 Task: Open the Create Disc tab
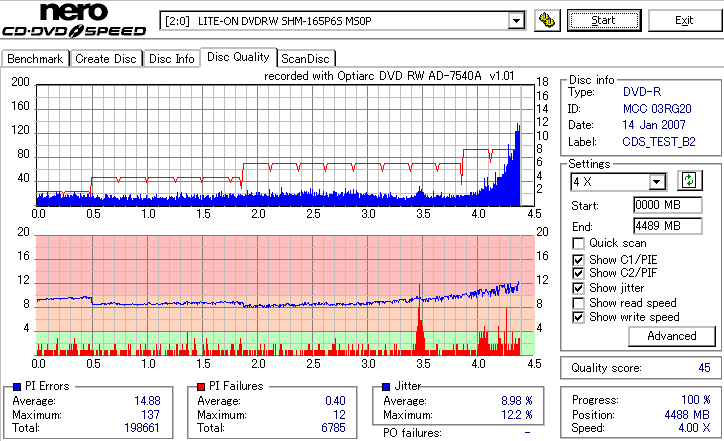[106, 59]
